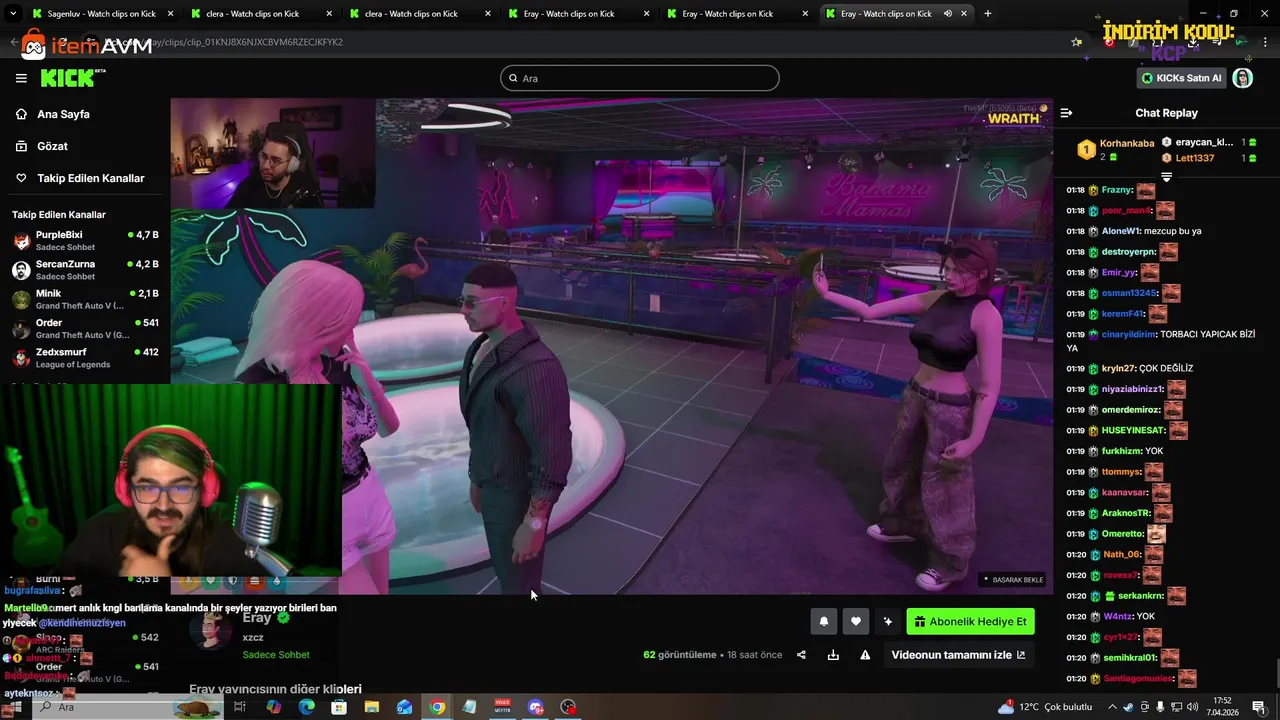Click the Steam tray icon

1129,707
